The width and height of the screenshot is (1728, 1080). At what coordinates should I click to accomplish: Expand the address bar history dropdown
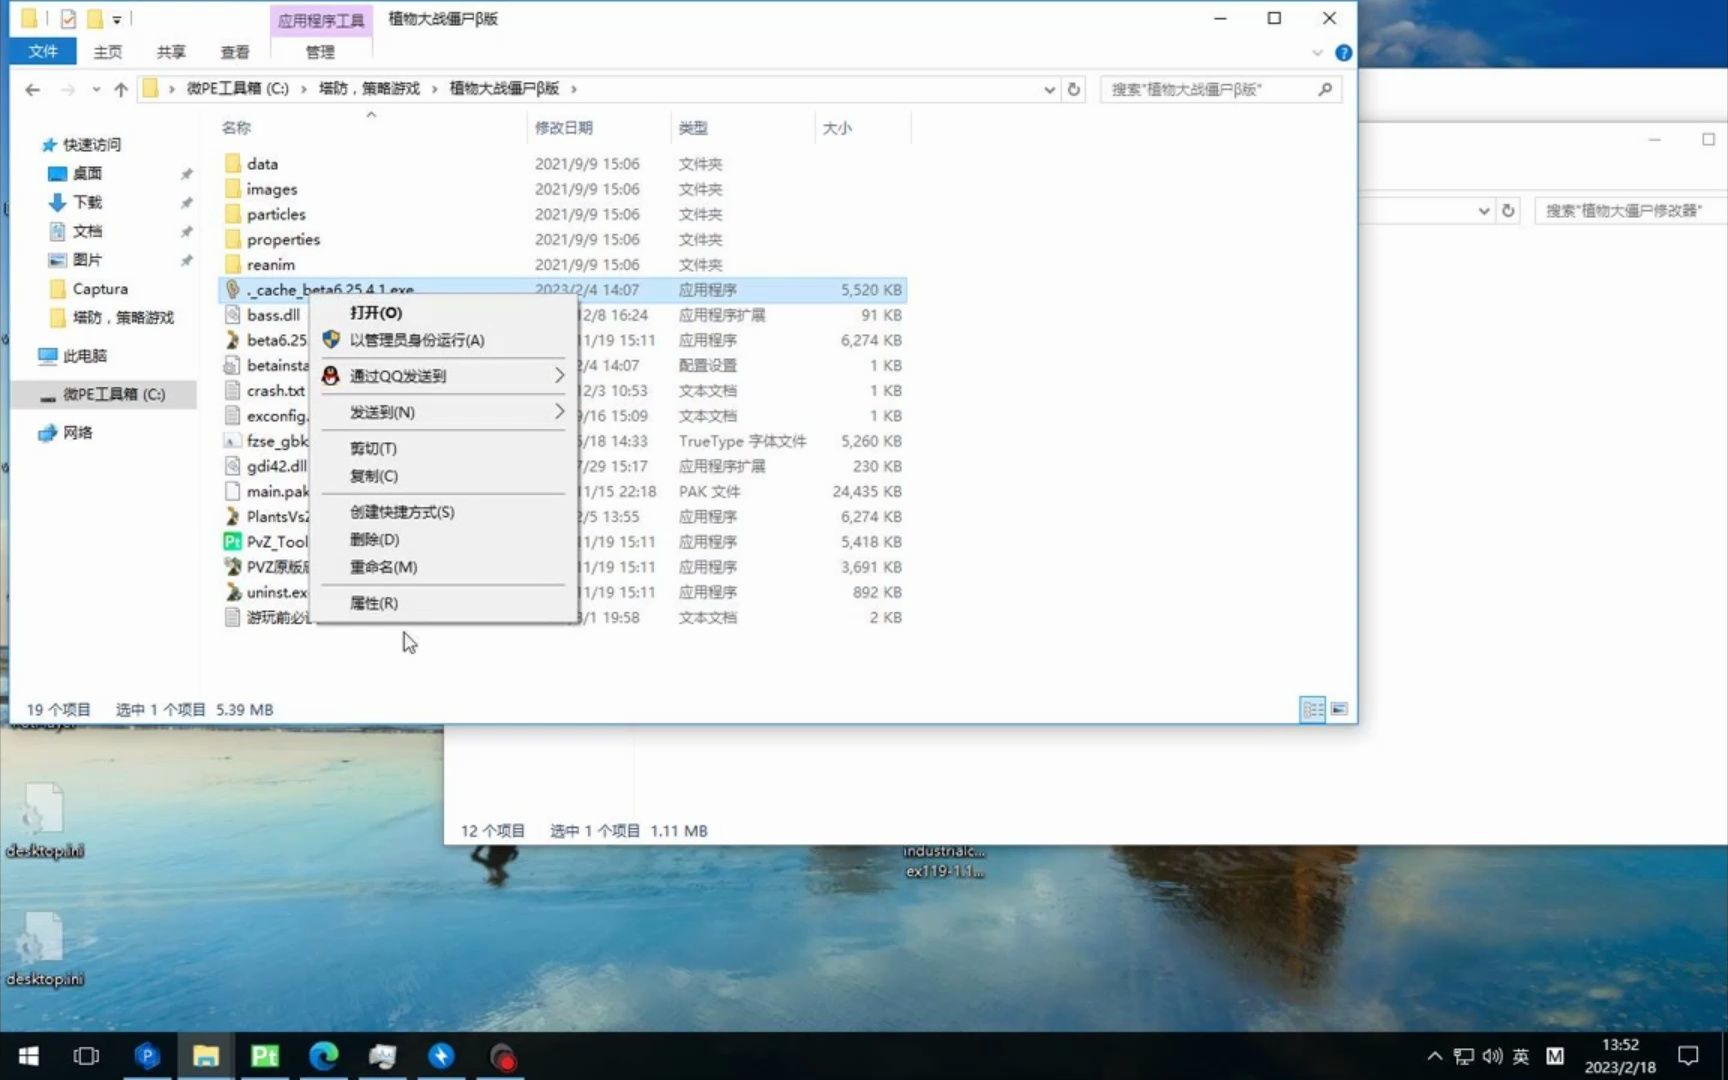[1049, 89]
